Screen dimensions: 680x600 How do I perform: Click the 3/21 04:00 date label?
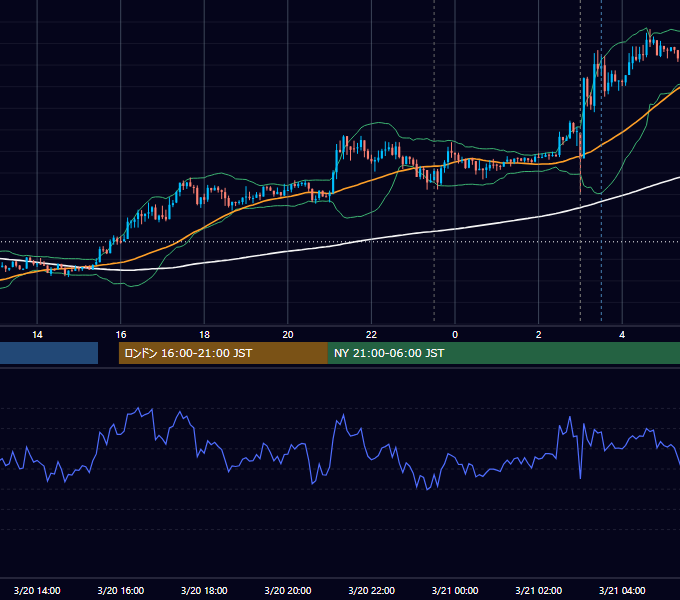622,590
